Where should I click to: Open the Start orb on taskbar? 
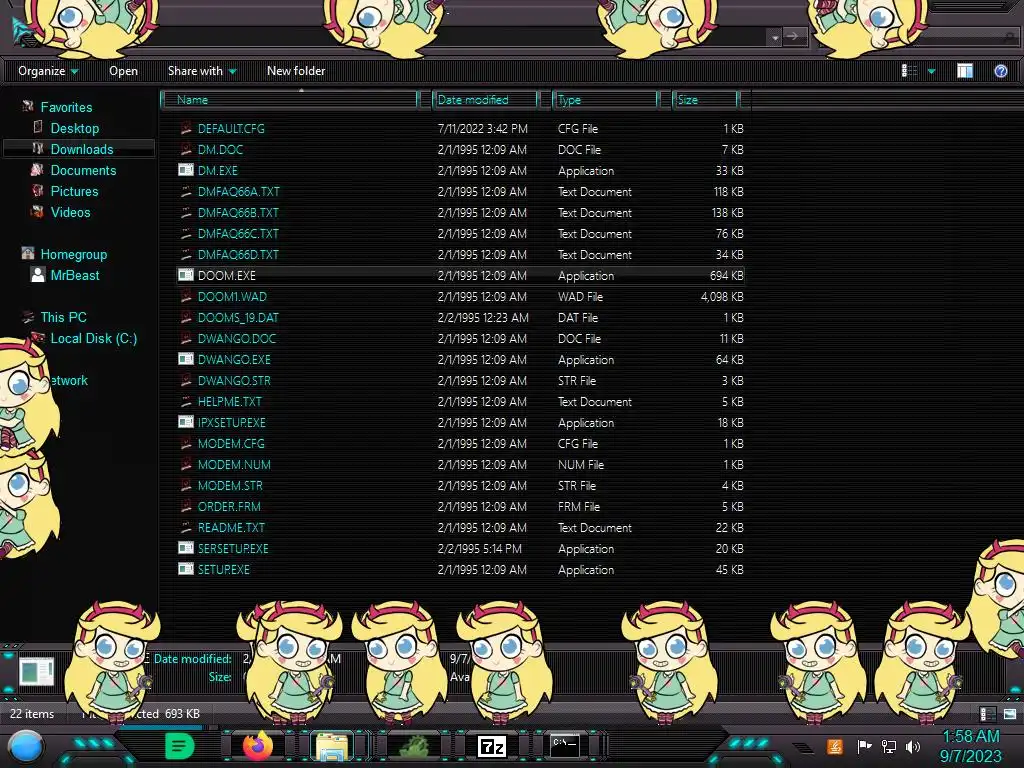(25, 746)
